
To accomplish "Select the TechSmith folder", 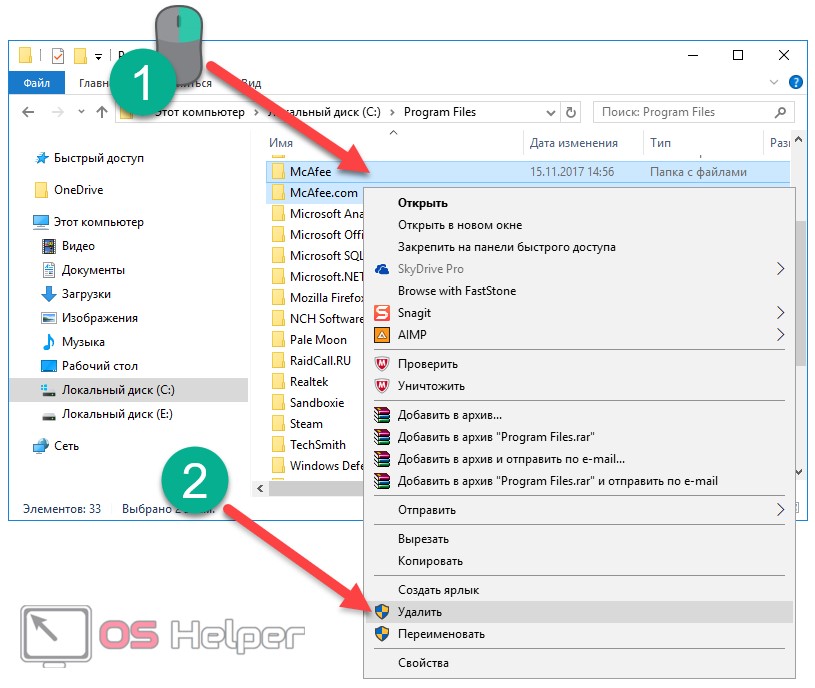I will pyautogui.click(x=318, y=445).
